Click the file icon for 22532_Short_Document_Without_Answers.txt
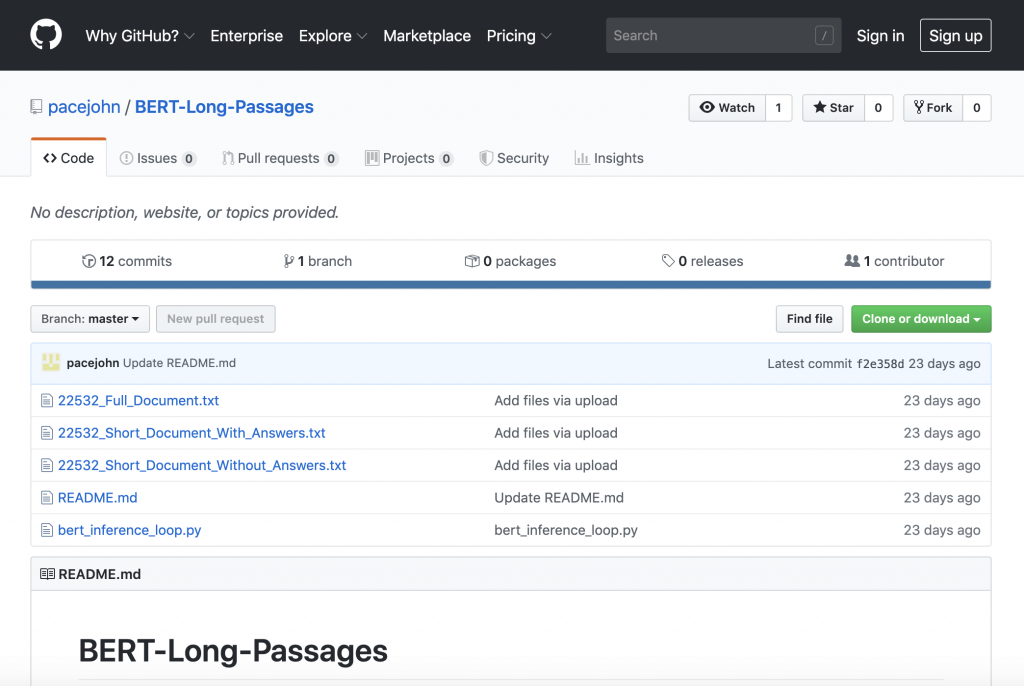1024x686 pixels. 46,465
